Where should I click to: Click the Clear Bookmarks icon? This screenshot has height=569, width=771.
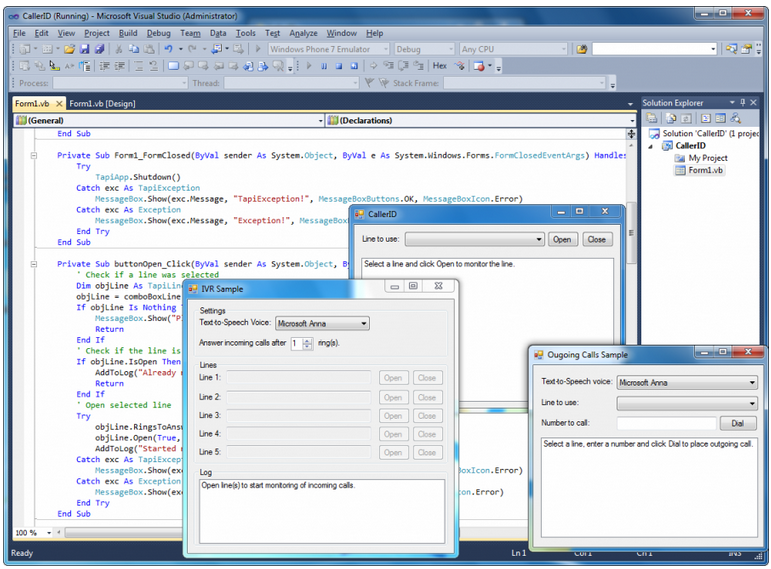[x=278, y=66]
